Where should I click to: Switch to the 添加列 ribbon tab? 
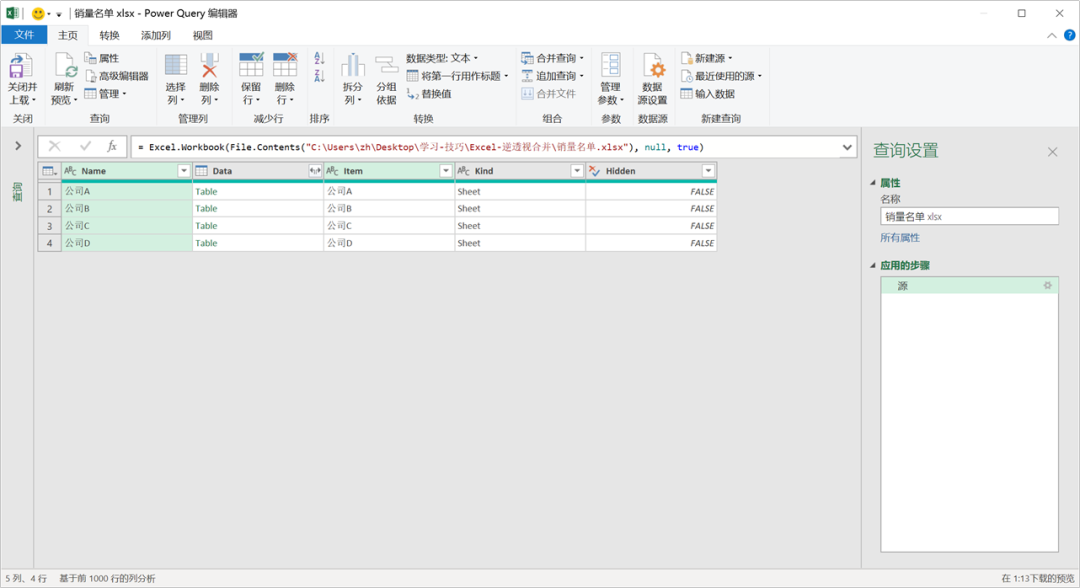pyautogui.click(x=155, y=35)
